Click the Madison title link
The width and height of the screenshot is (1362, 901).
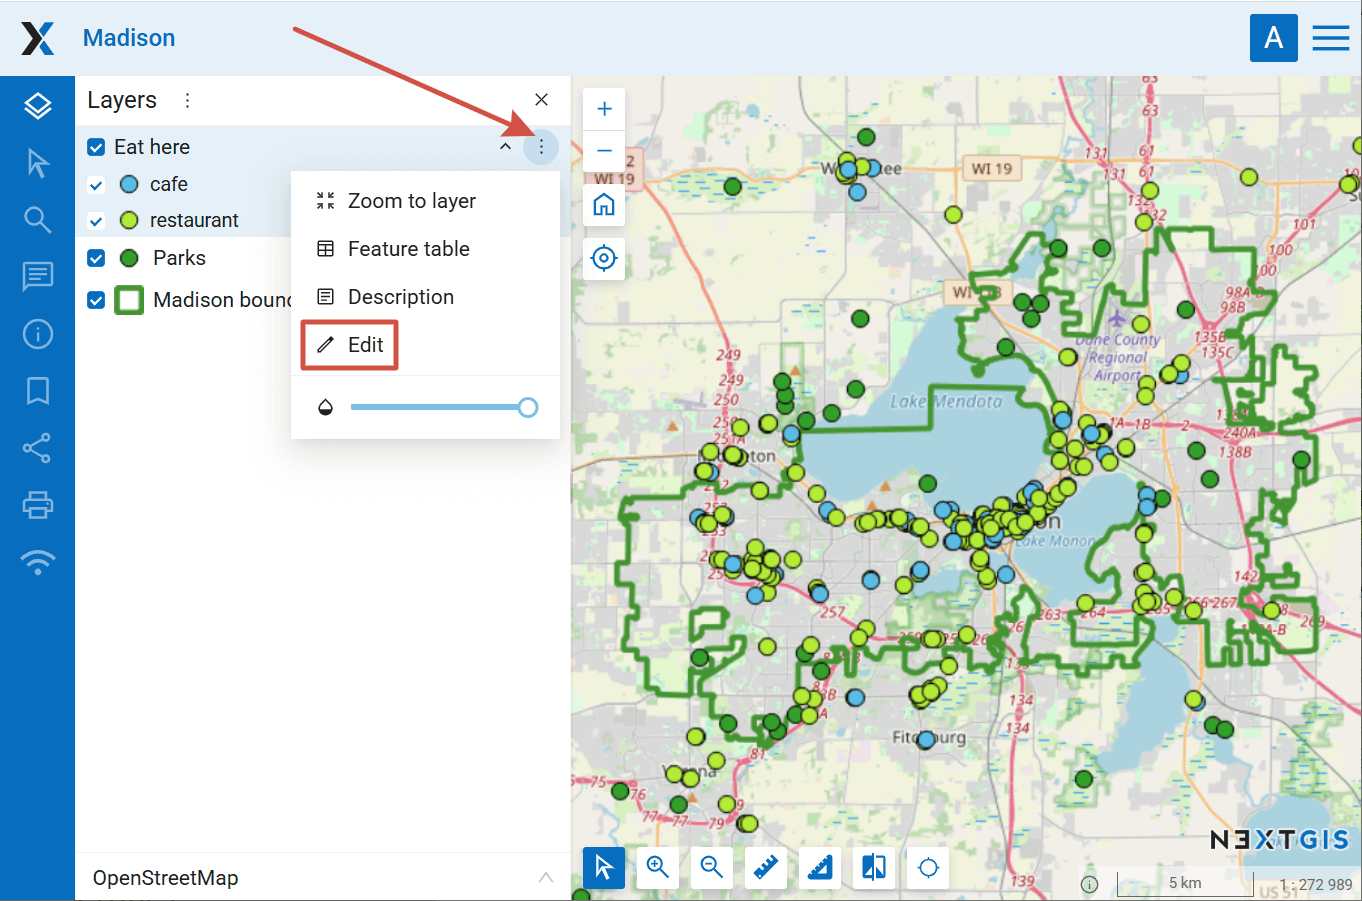tap(129, 38)
